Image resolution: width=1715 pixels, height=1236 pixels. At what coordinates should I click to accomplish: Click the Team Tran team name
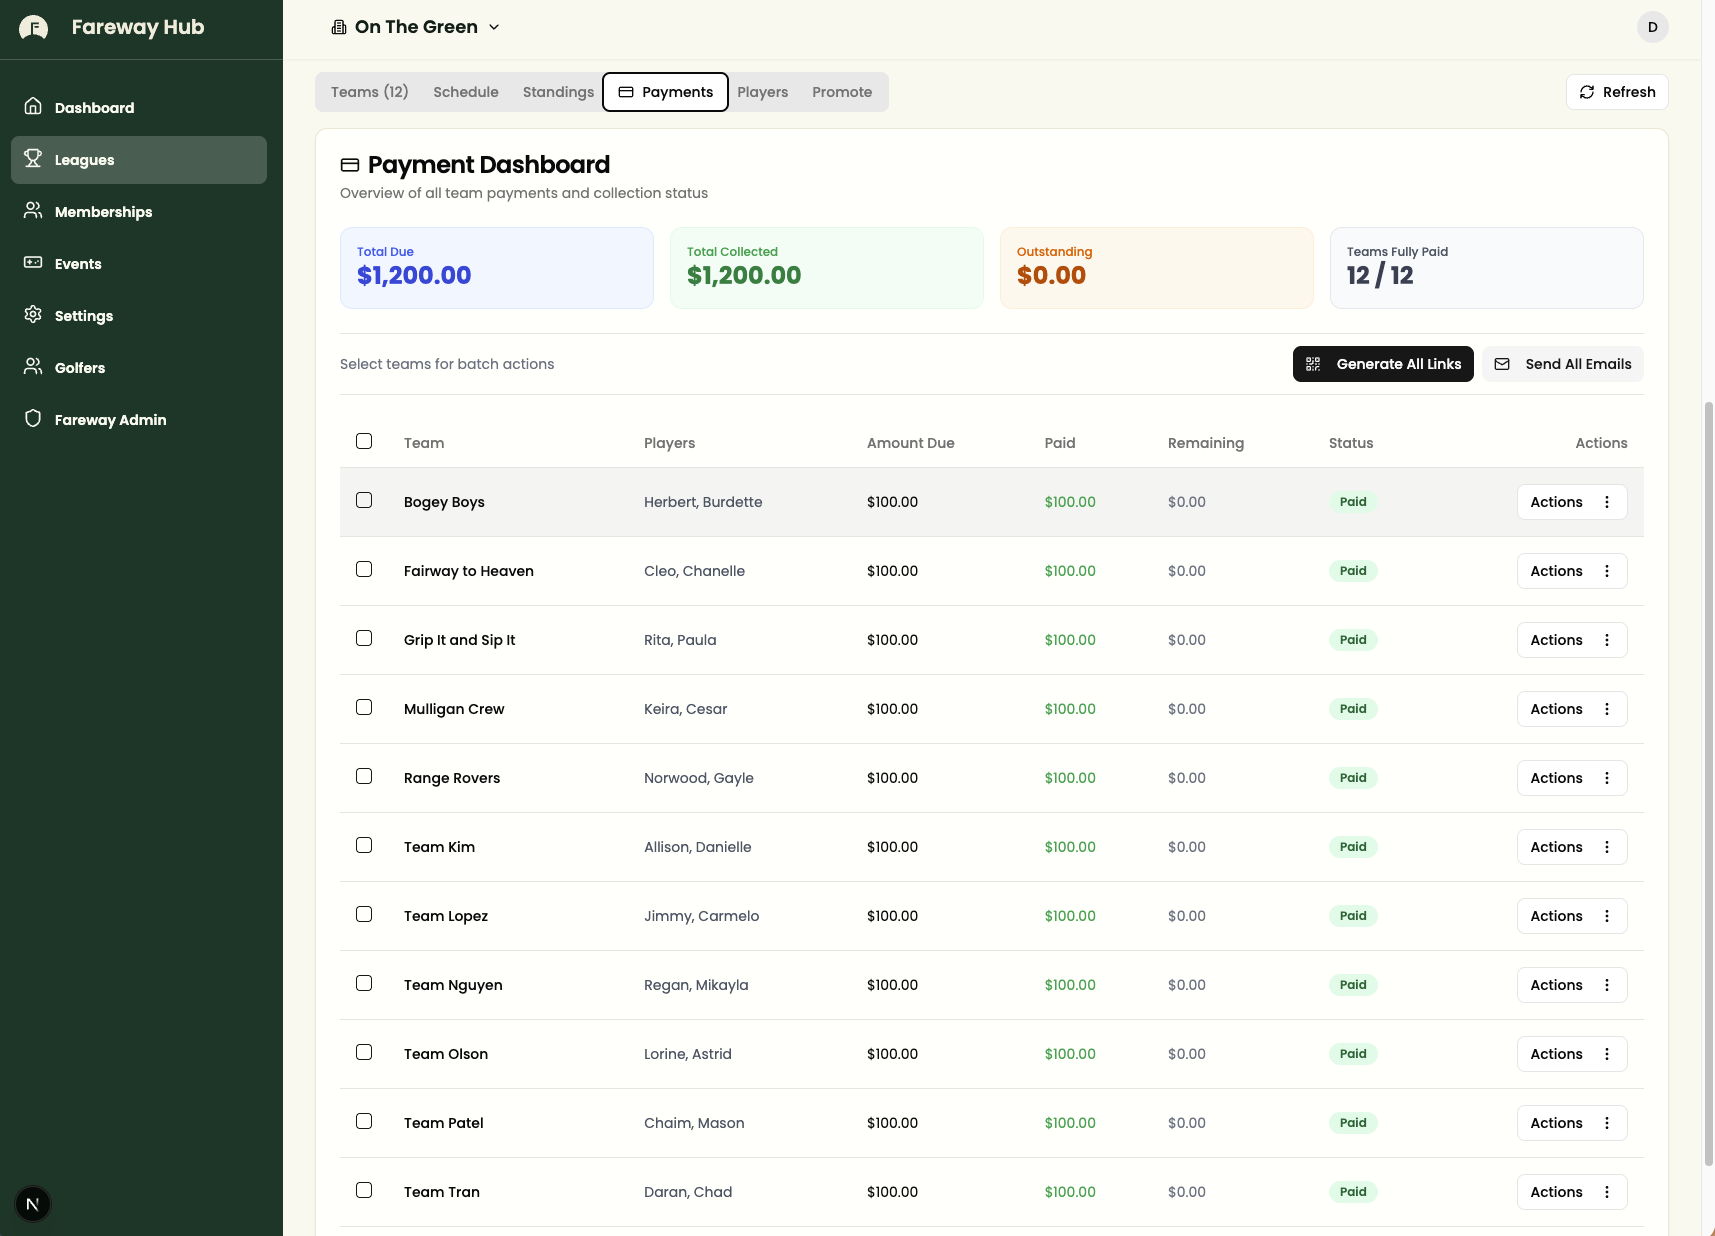442,1192
